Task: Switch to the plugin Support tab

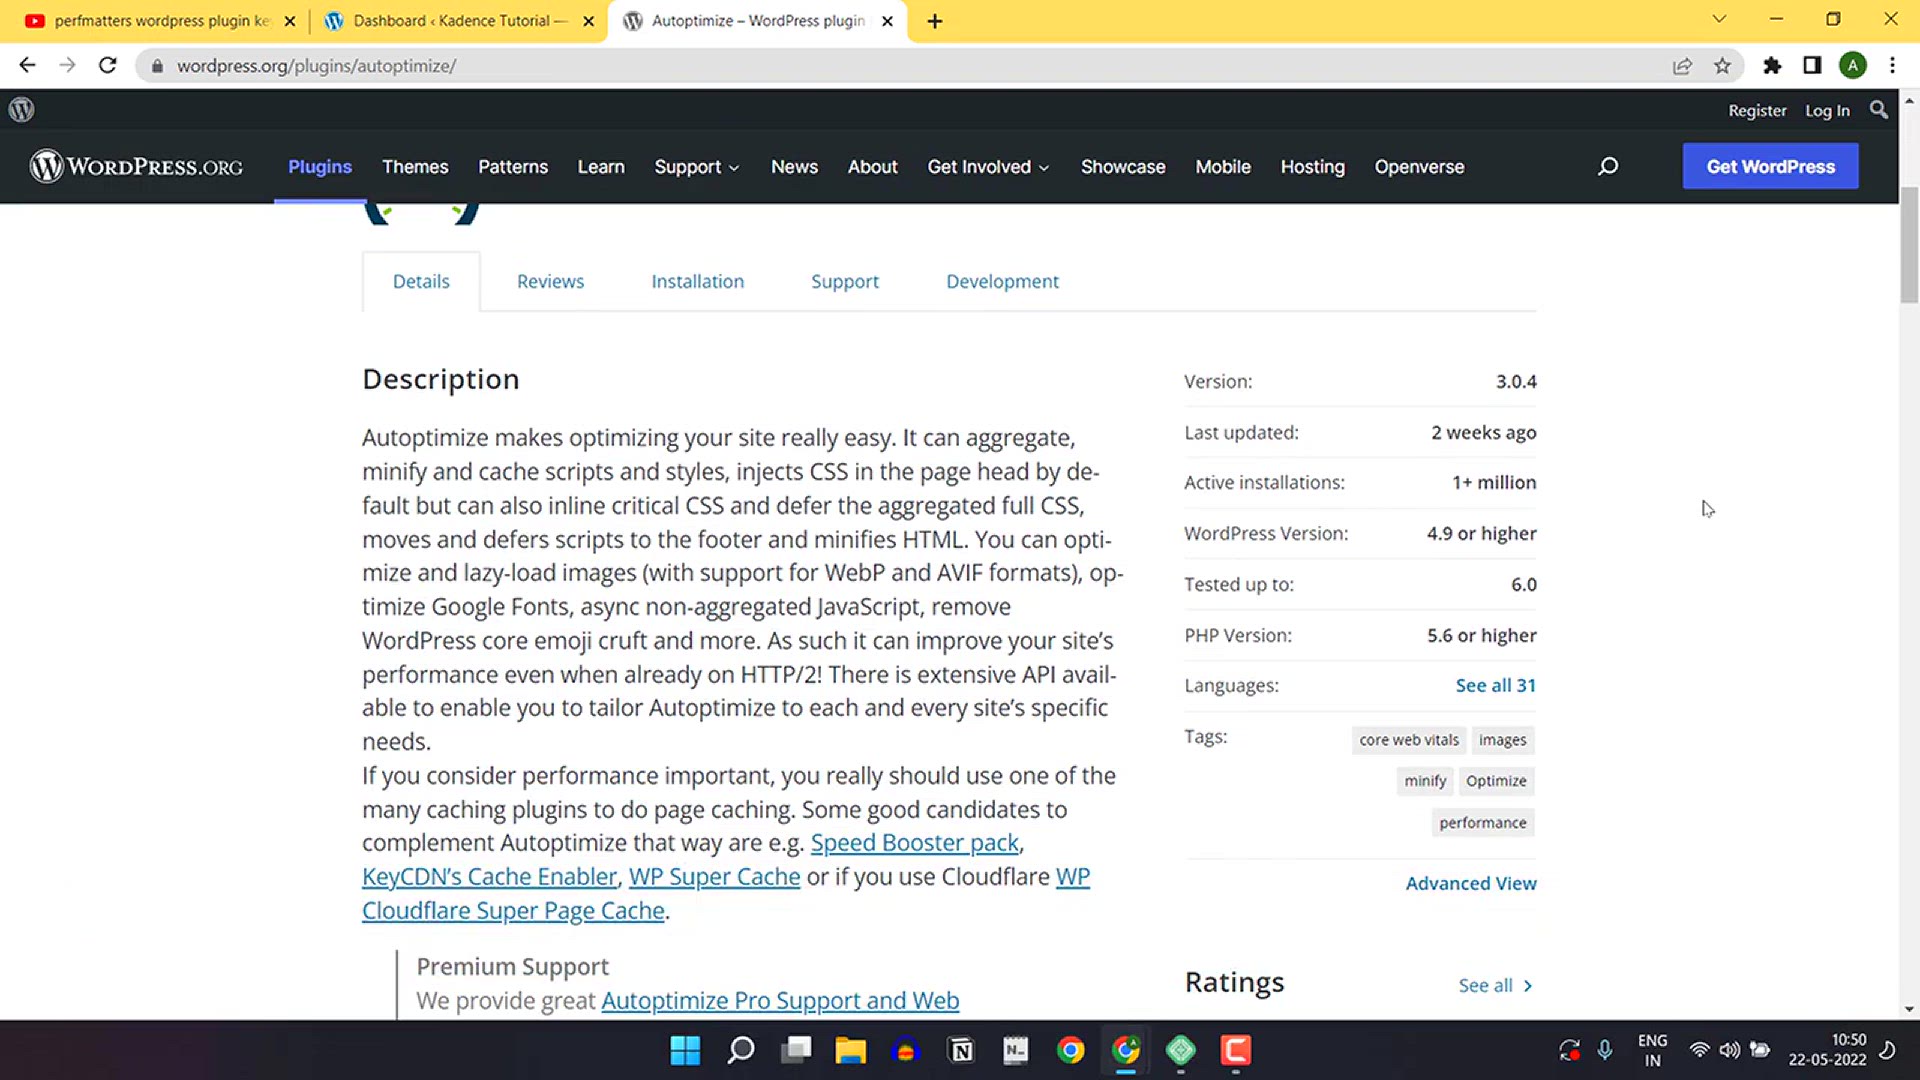Action: 845,282
